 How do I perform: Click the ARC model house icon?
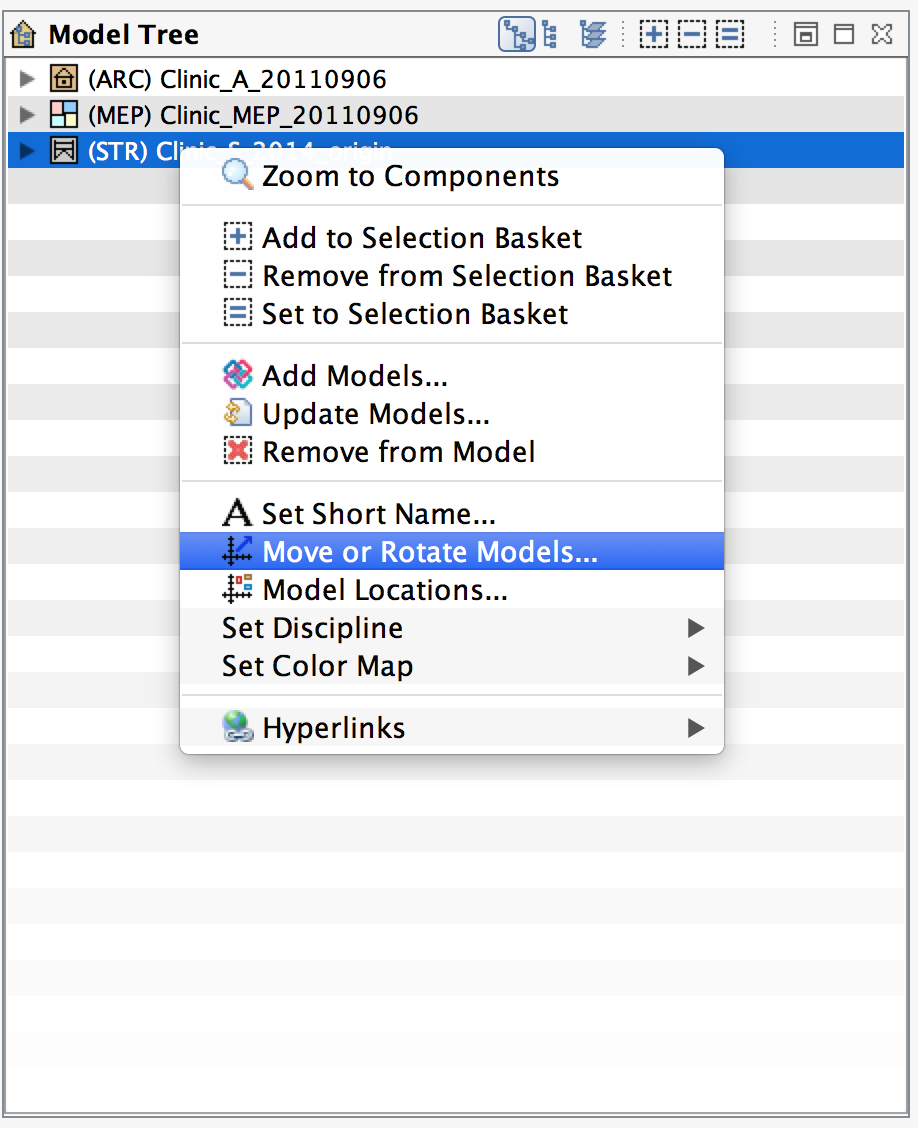tap(63, 78)
